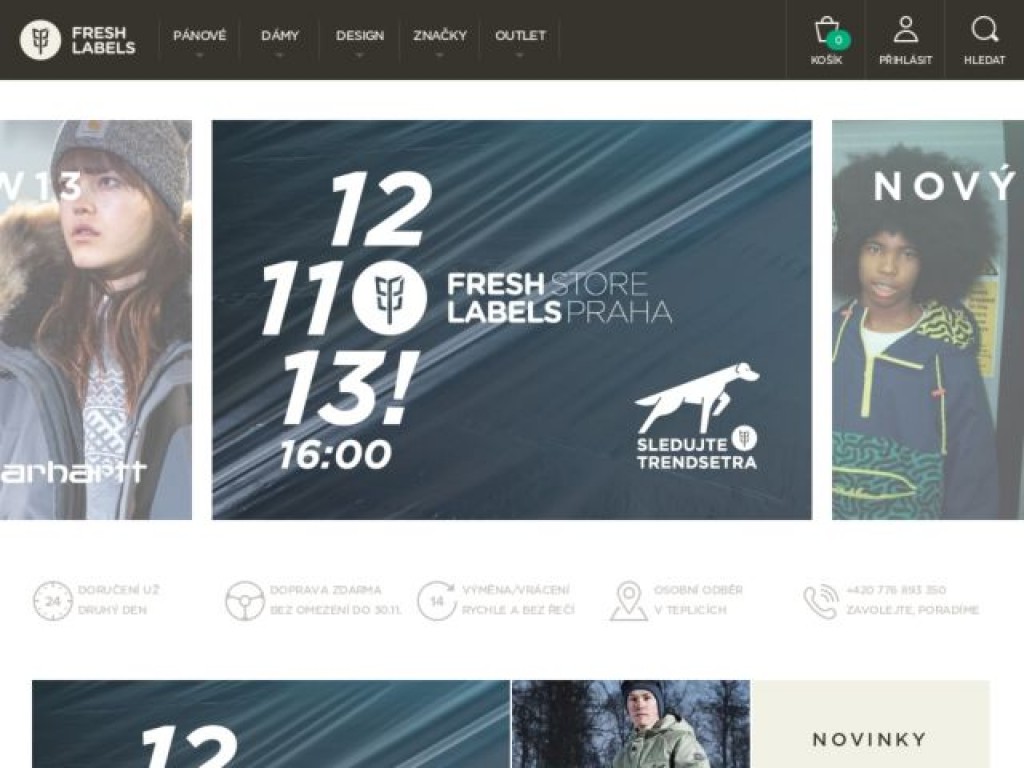Click the 24-hour delivery clock icon
Image resolution: width=1024 pixels, height=768 pixels.
52,600
